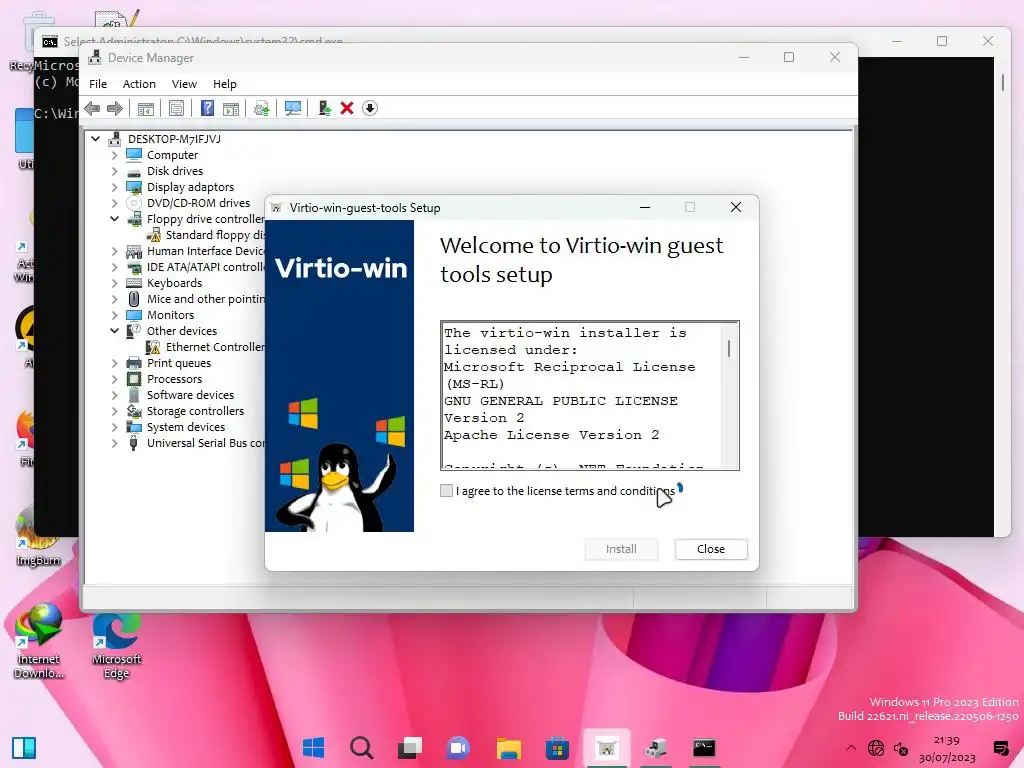
Task: Click the Update driver software toolbar icon
Action: tap(261, 108)
